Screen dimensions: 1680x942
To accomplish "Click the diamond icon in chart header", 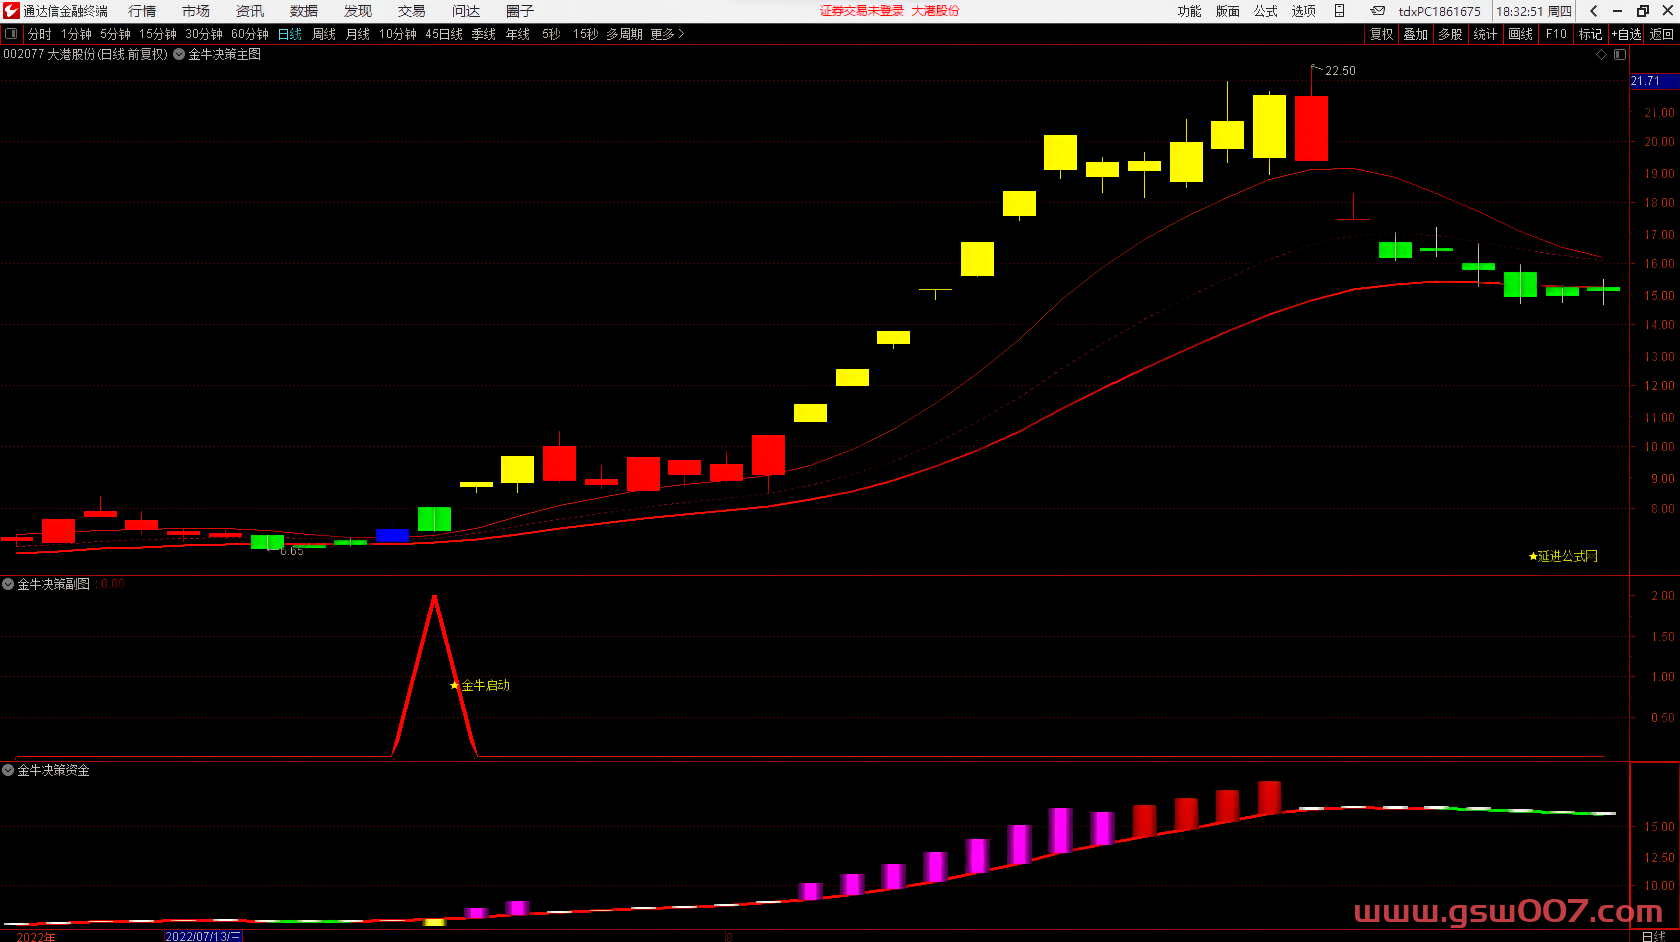I will [1601, 54].
